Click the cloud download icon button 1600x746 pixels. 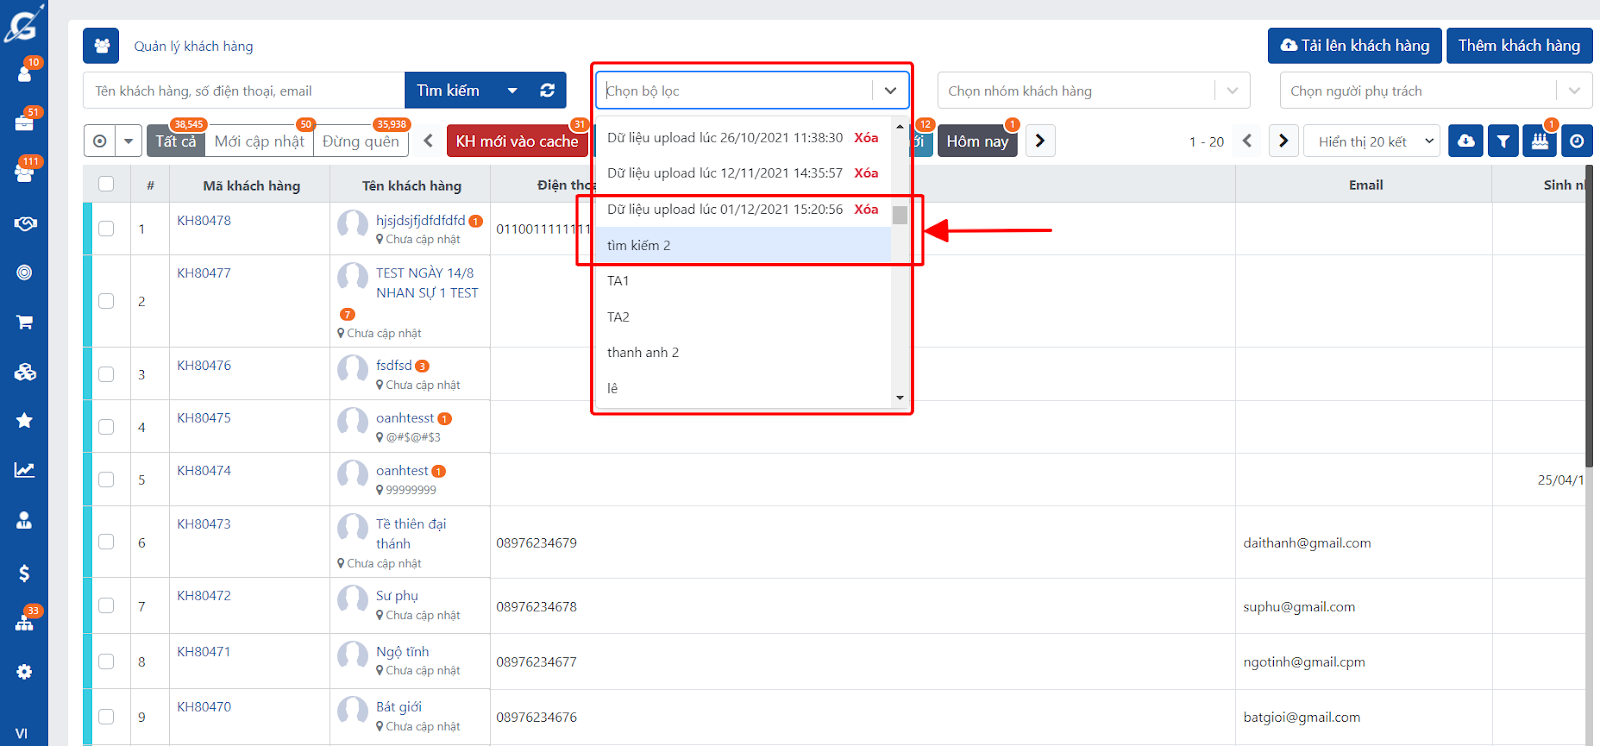pyautogui.click(x=1466, y=141)
